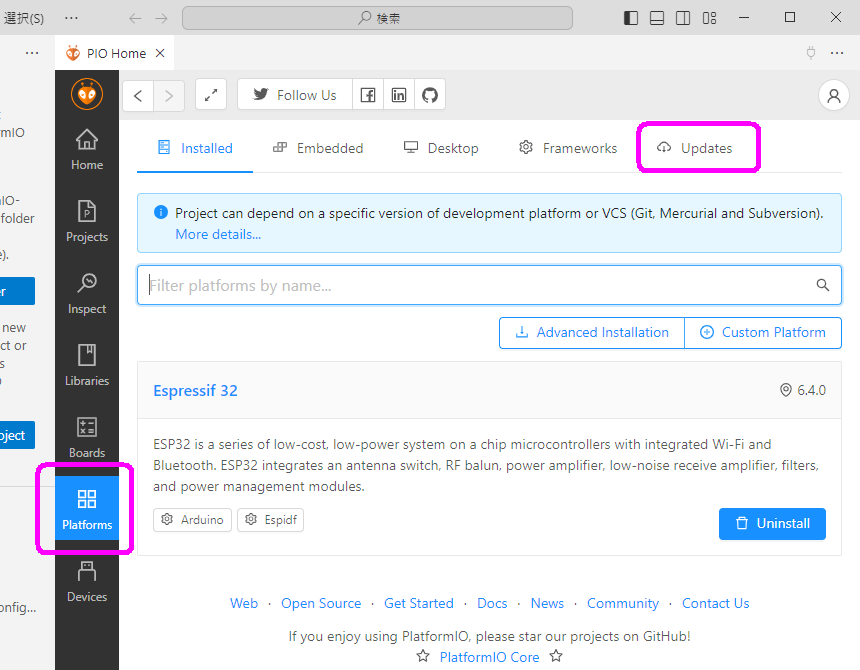Switch to the Embedded tab
The height and width of the screenshot is (670, 860).
point(318,148)
